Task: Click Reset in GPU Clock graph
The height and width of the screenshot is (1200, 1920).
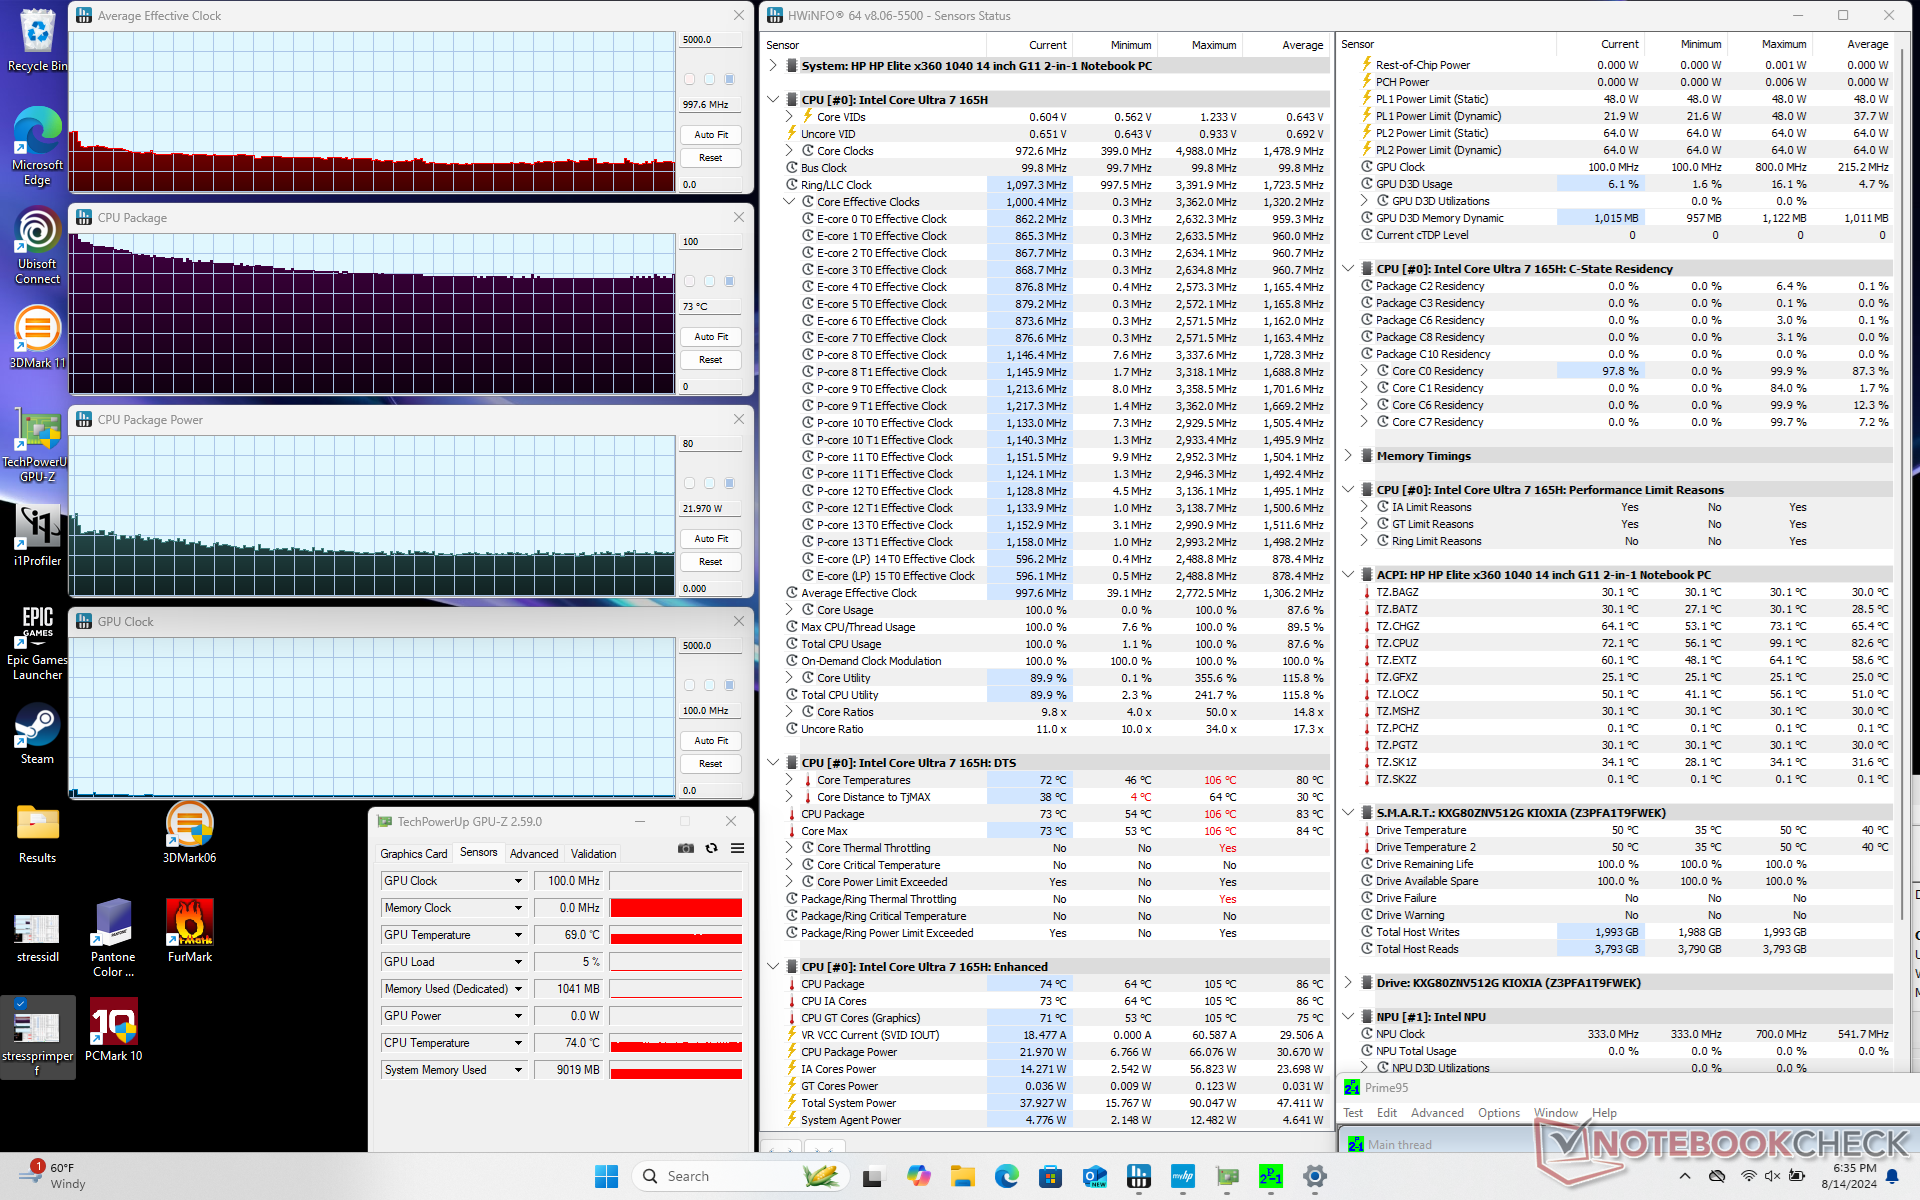Action: 711,764
